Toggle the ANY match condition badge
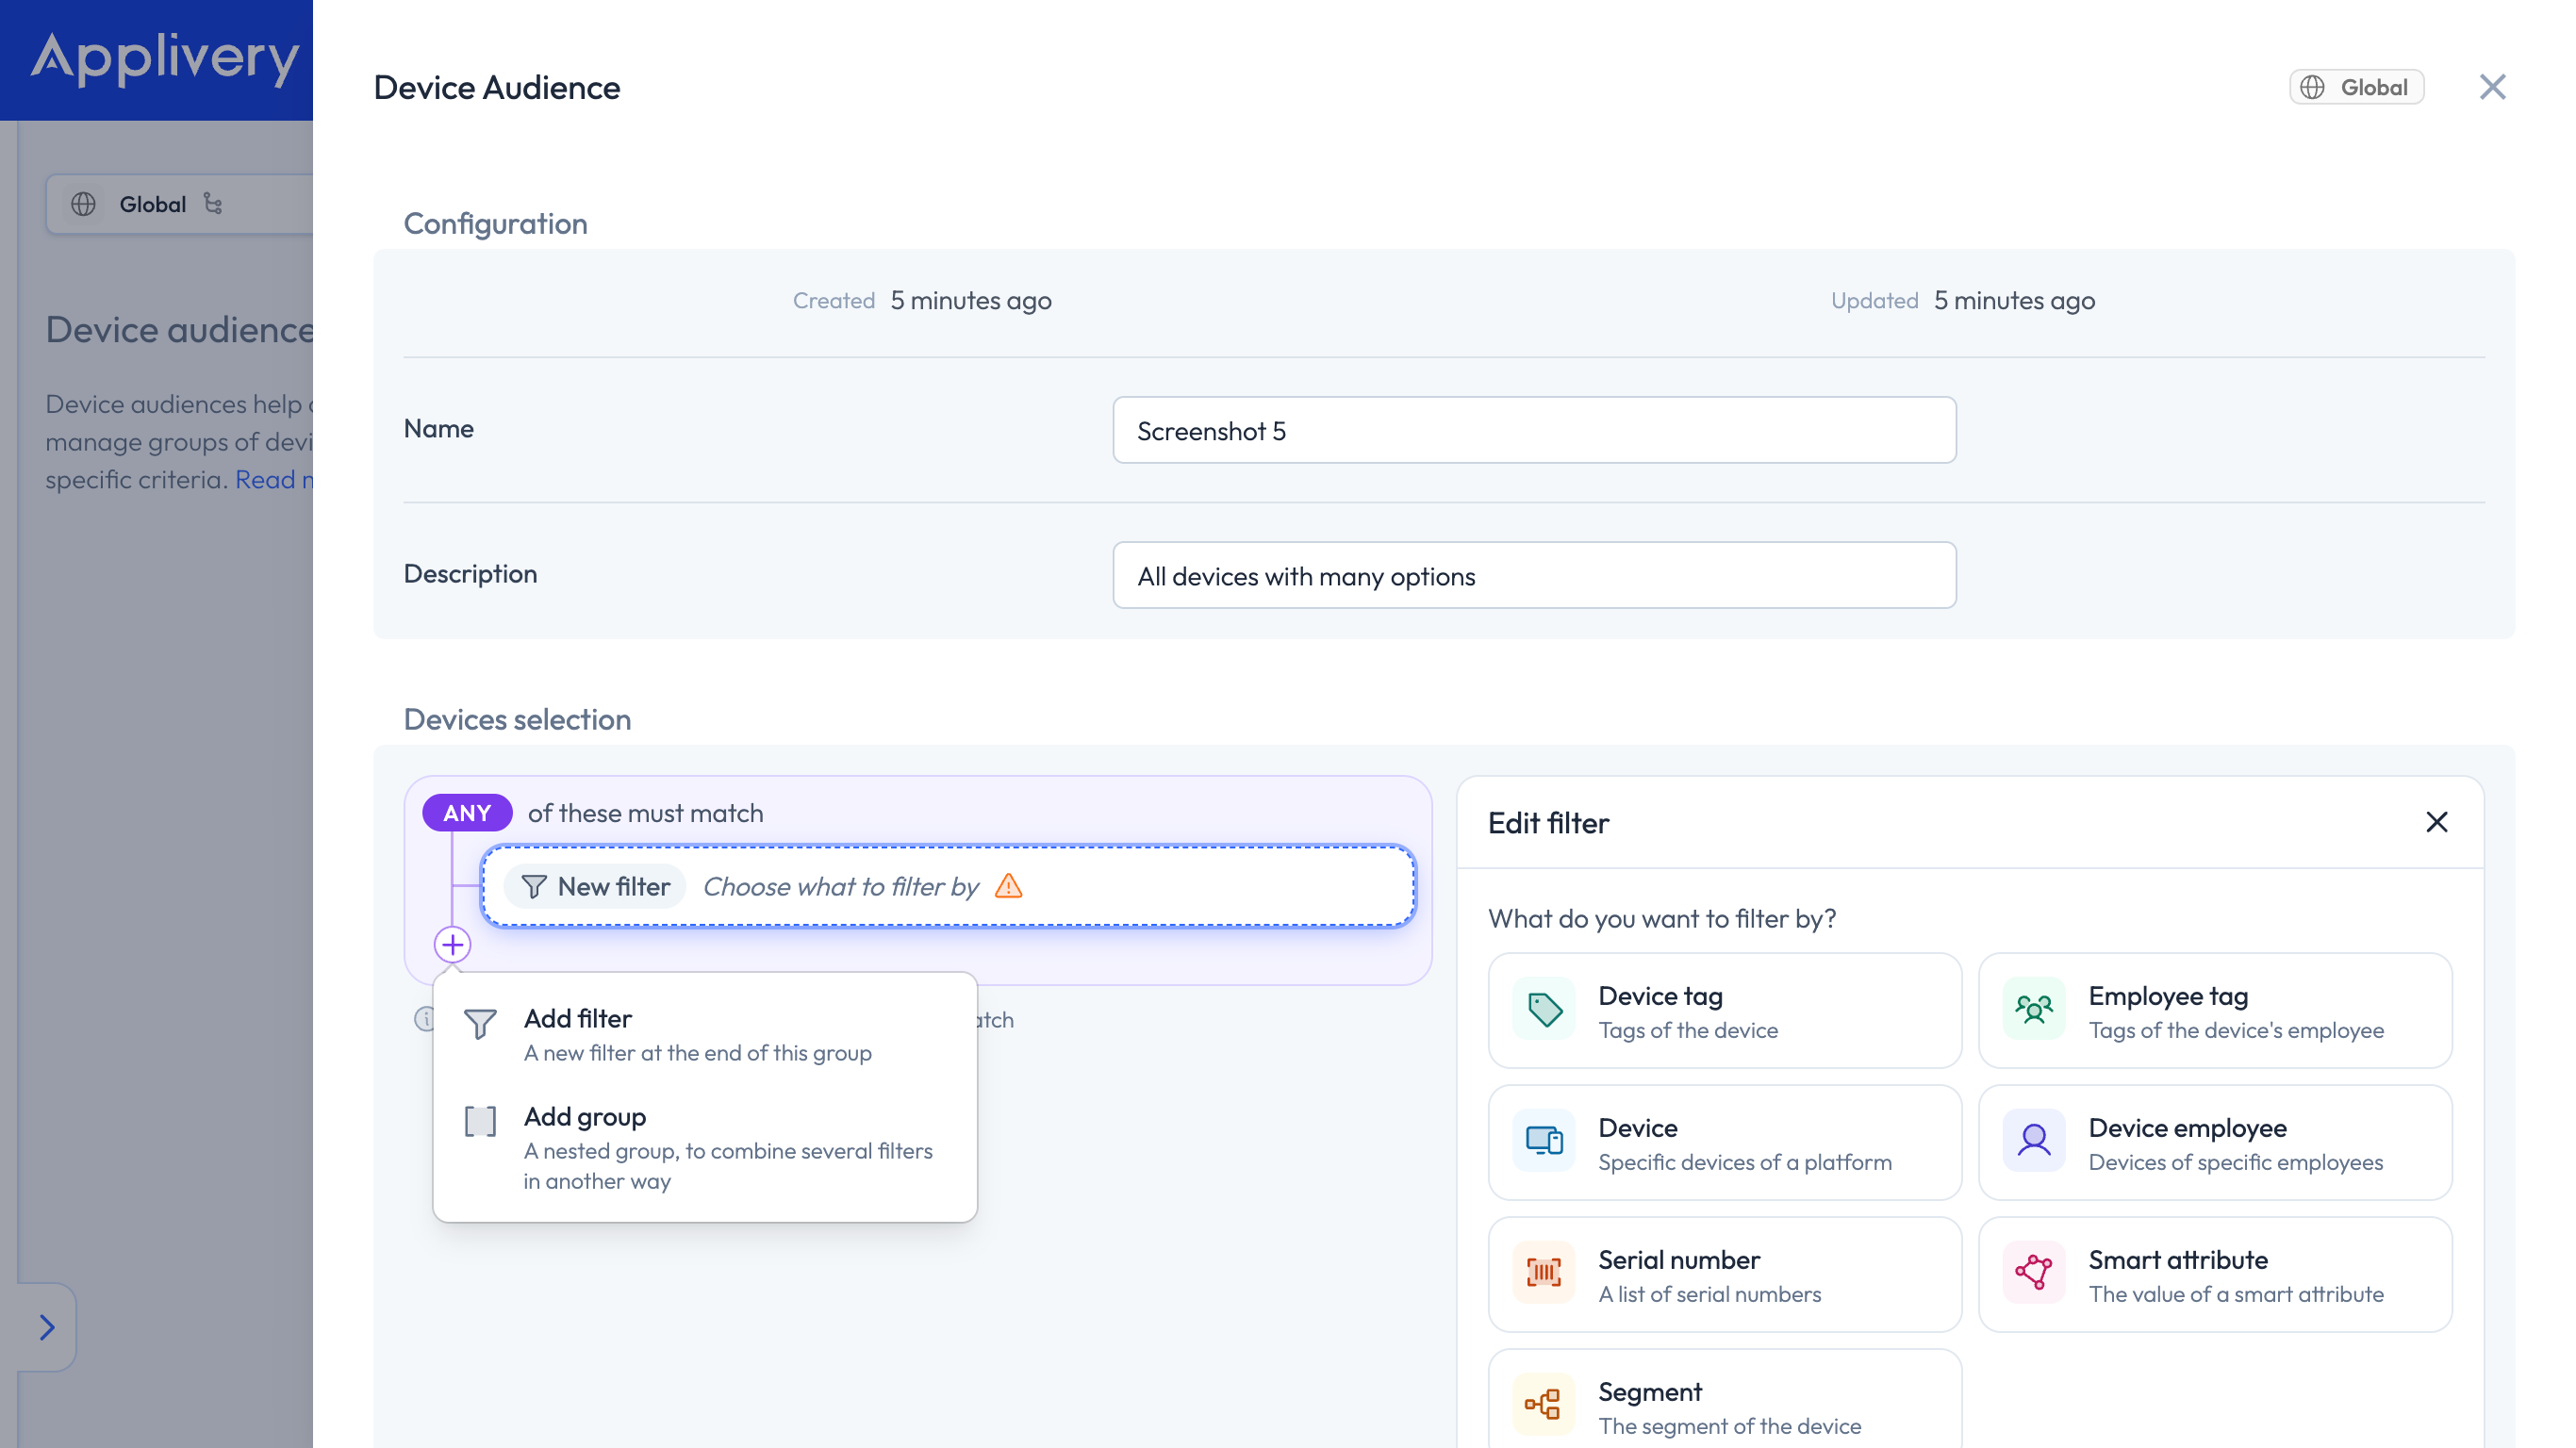 pyautogui.click(x=467, y=813)
